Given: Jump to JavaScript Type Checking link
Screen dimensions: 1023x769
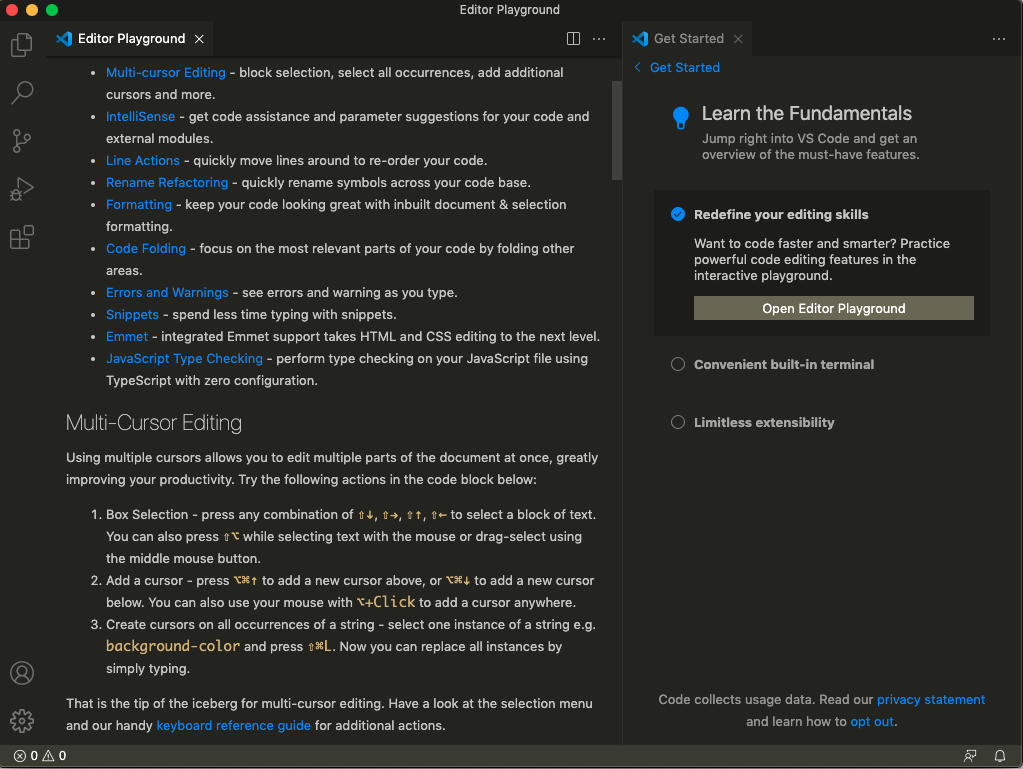Looking at the screenshot, I should pos(184,358).
